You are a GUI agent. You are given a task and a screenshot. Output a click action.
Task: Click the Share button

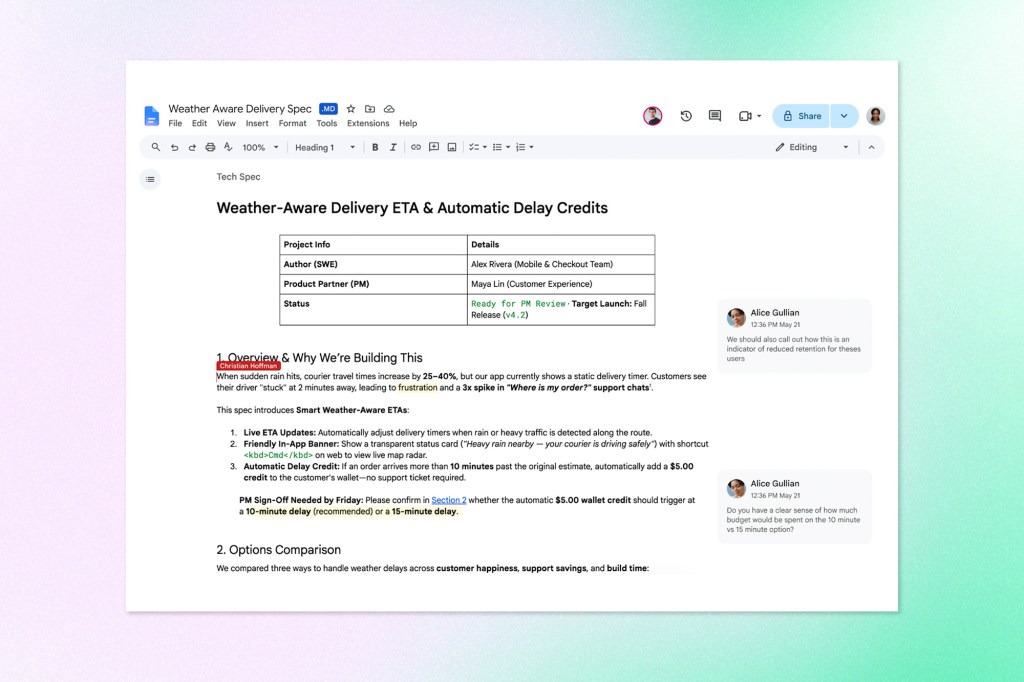[x=801, y=116]
